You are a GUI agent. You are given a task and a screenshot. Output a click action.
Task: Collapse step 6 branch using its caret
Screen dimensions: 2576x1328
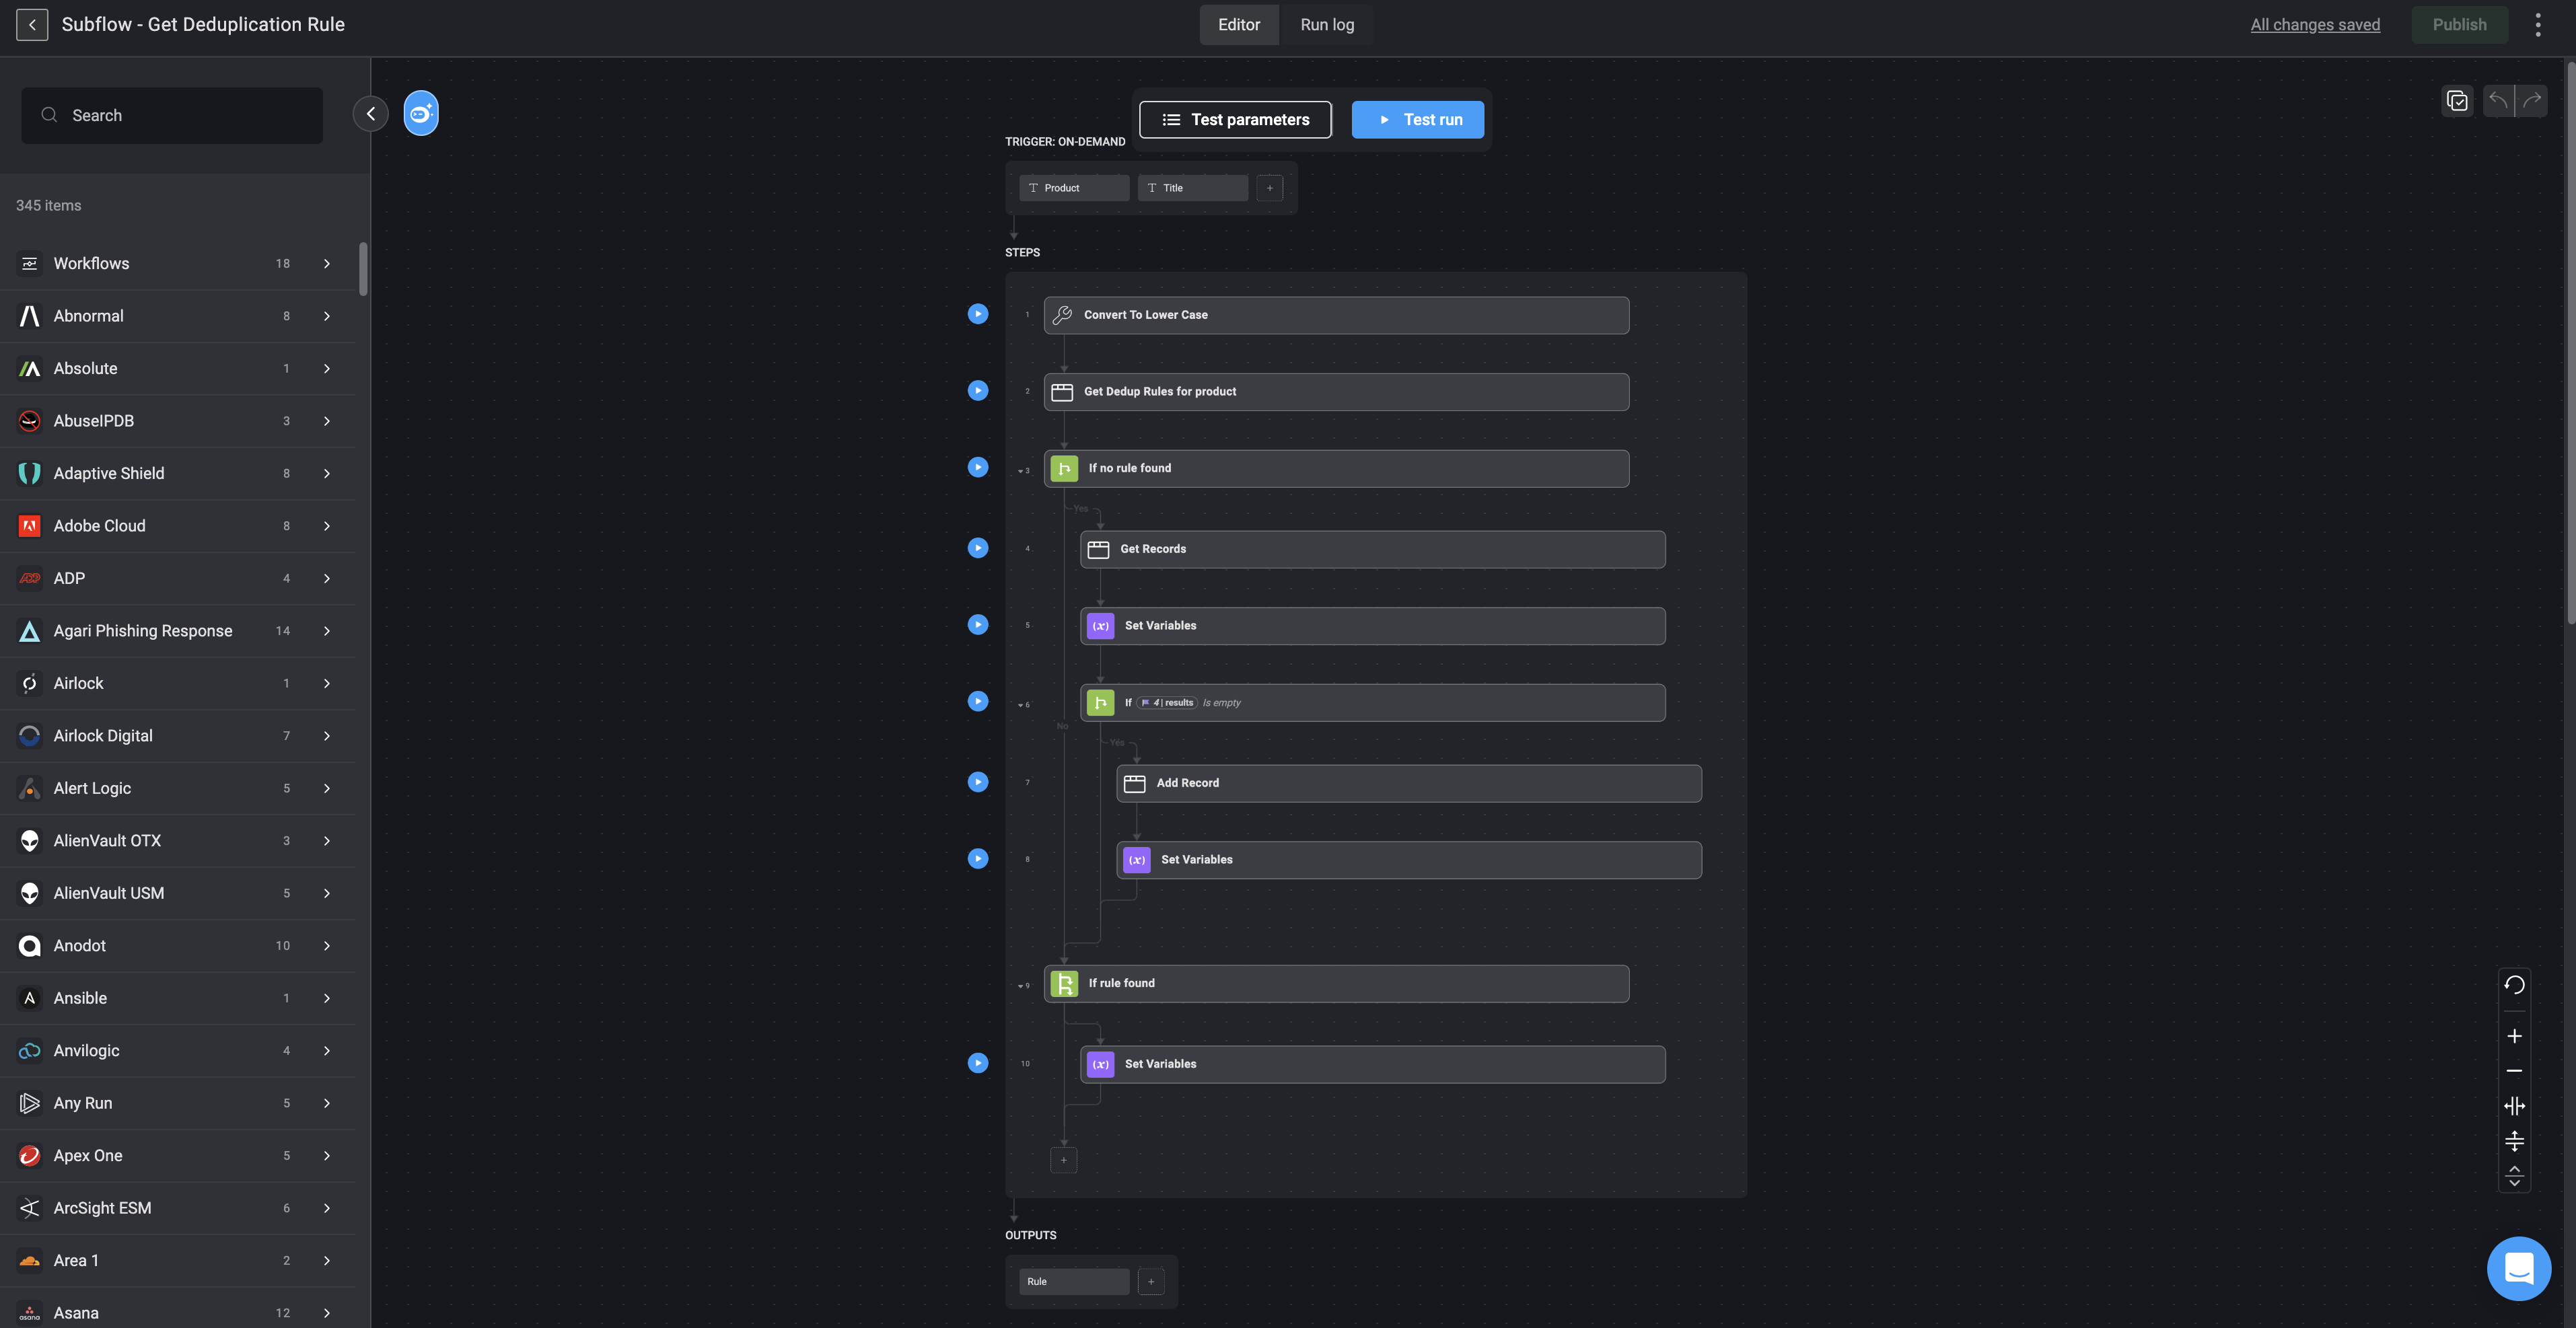1020,706
